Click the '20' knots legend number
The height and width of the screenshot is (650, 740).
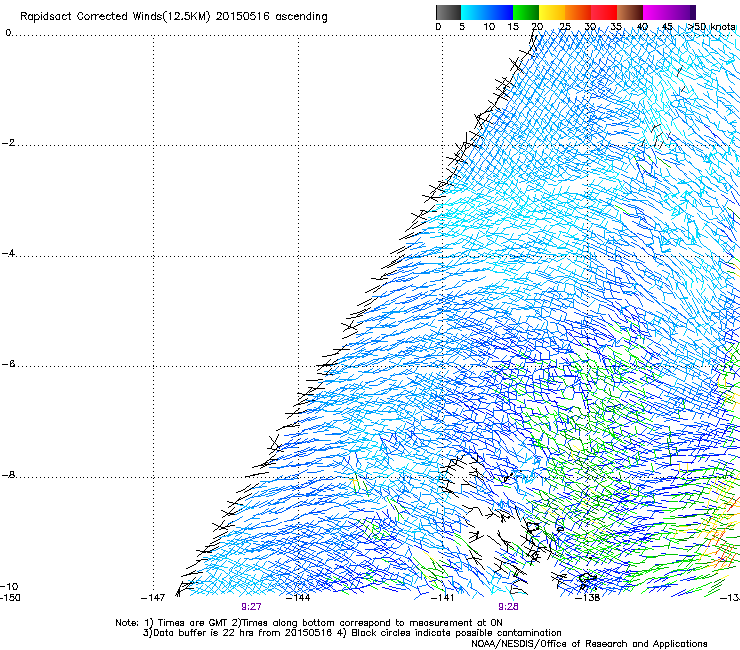538,27
